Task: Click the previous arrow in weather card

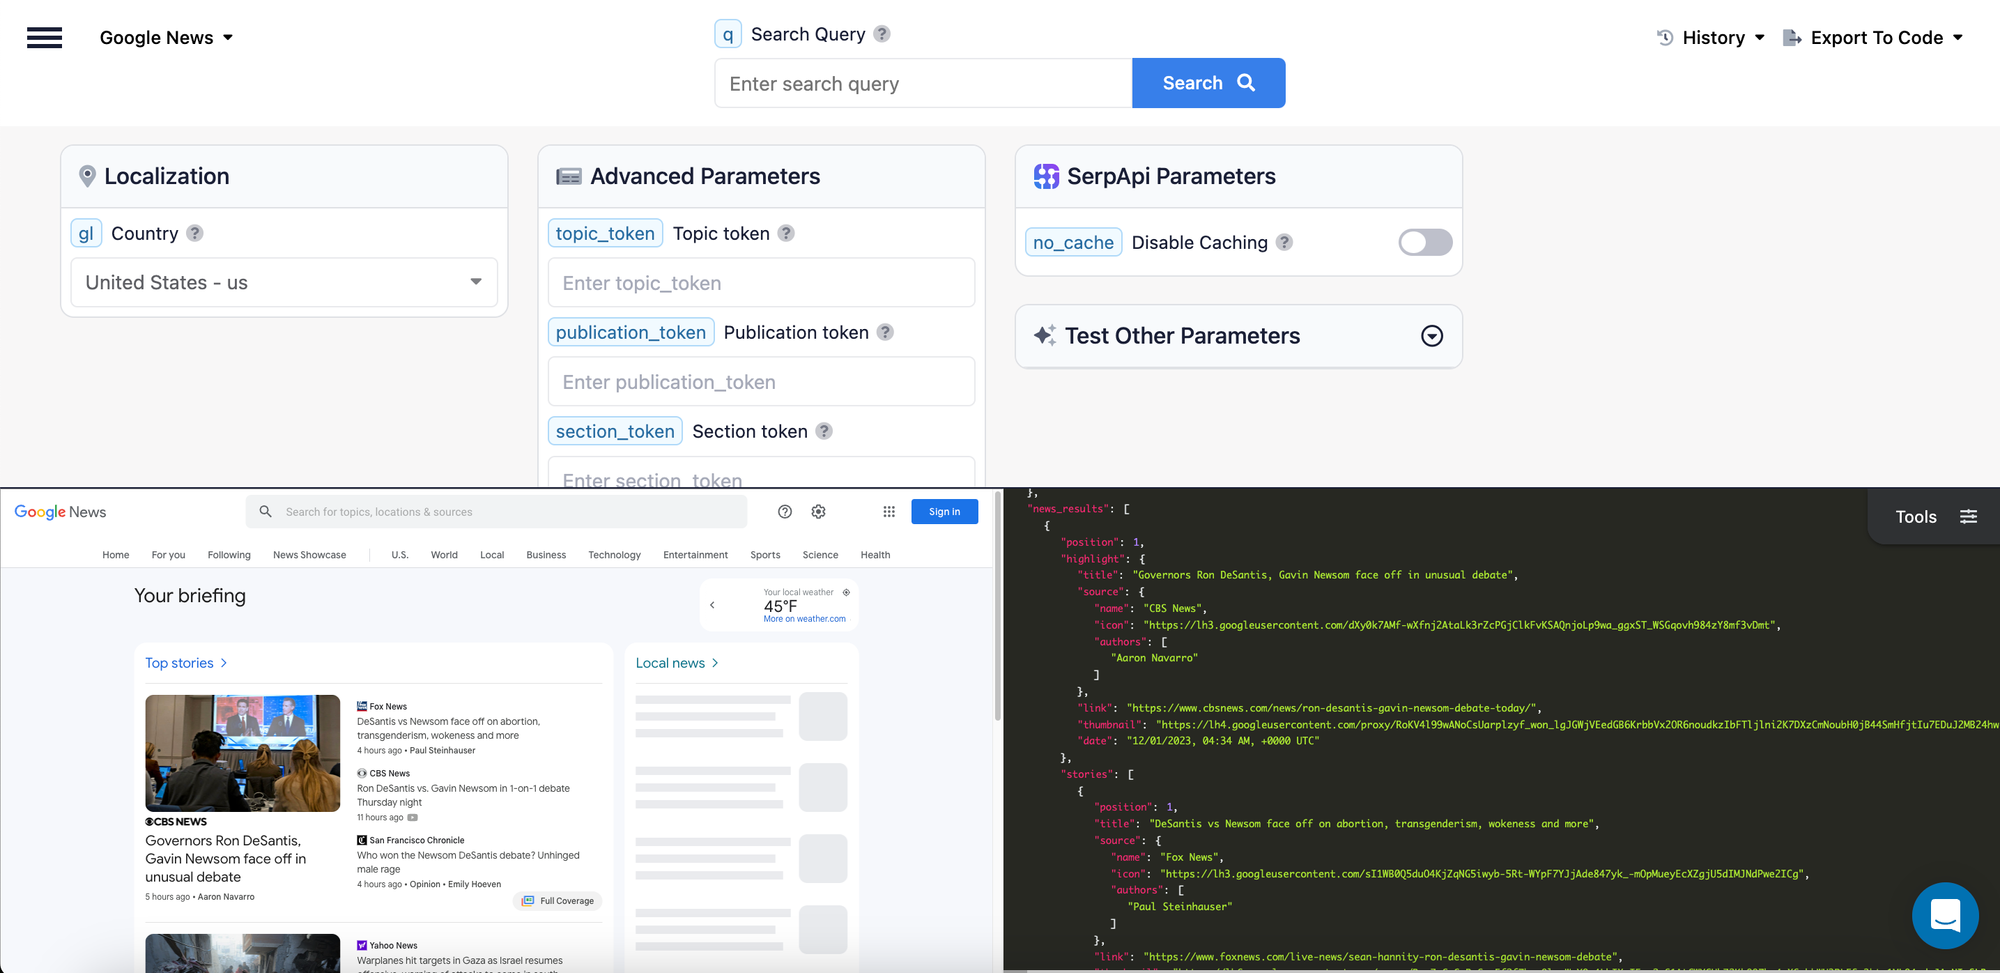Action: coord(712,605)
